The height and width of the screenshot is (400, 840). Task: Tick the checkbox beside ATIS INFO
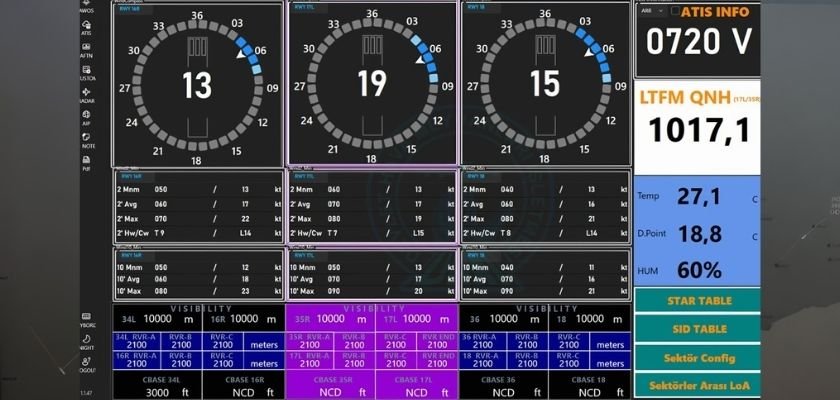(x=674, y=13)
